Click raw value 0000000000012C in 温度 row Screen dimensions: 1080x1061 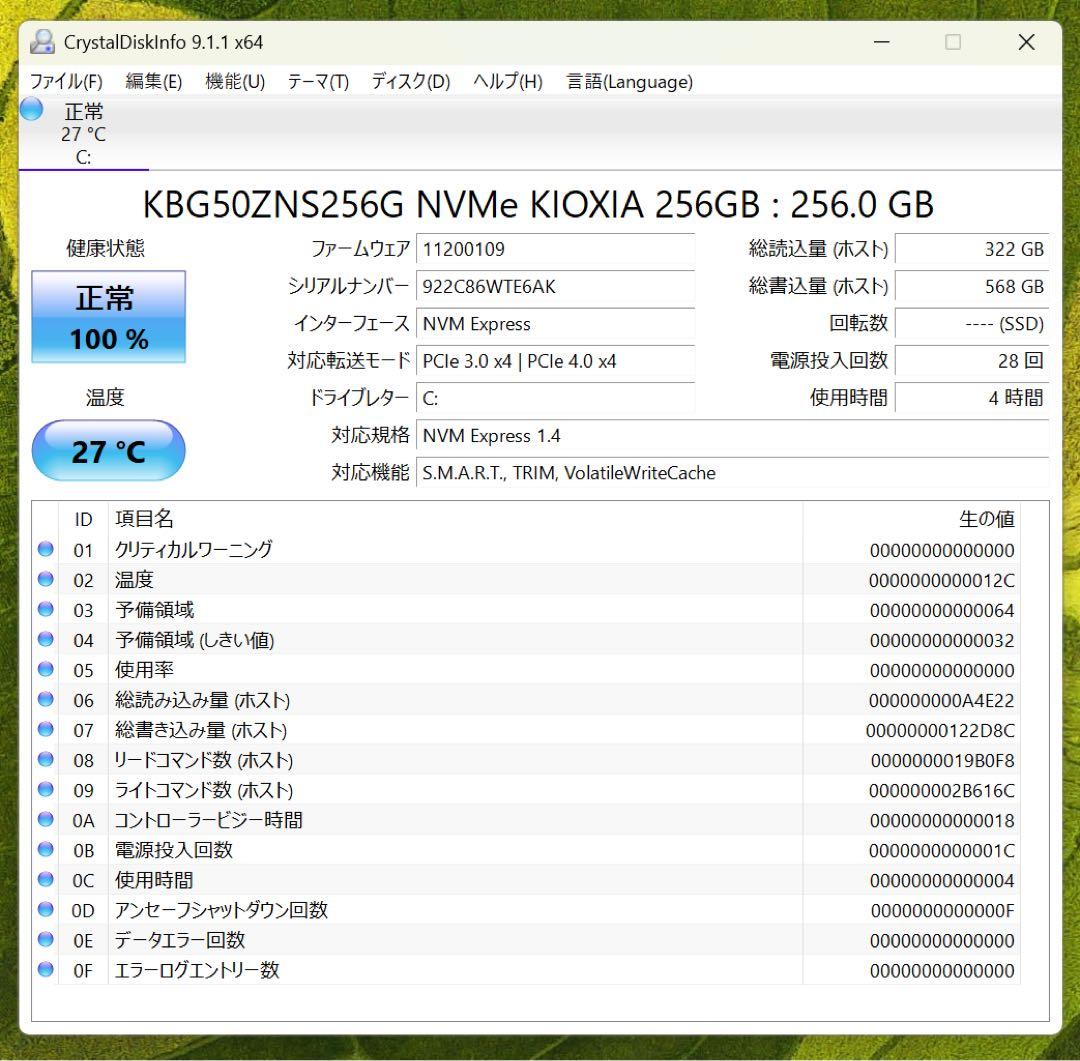pos(942,581)
